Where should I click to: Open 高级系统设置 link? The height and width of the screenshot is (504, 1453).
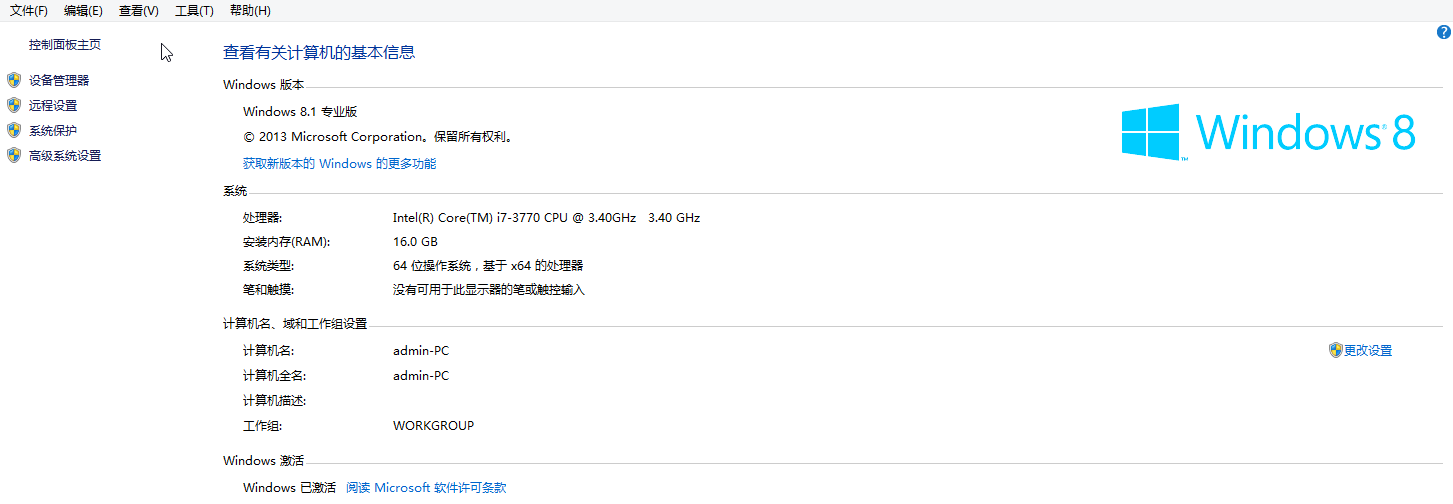pyautogui.click(x=65, y=156)
